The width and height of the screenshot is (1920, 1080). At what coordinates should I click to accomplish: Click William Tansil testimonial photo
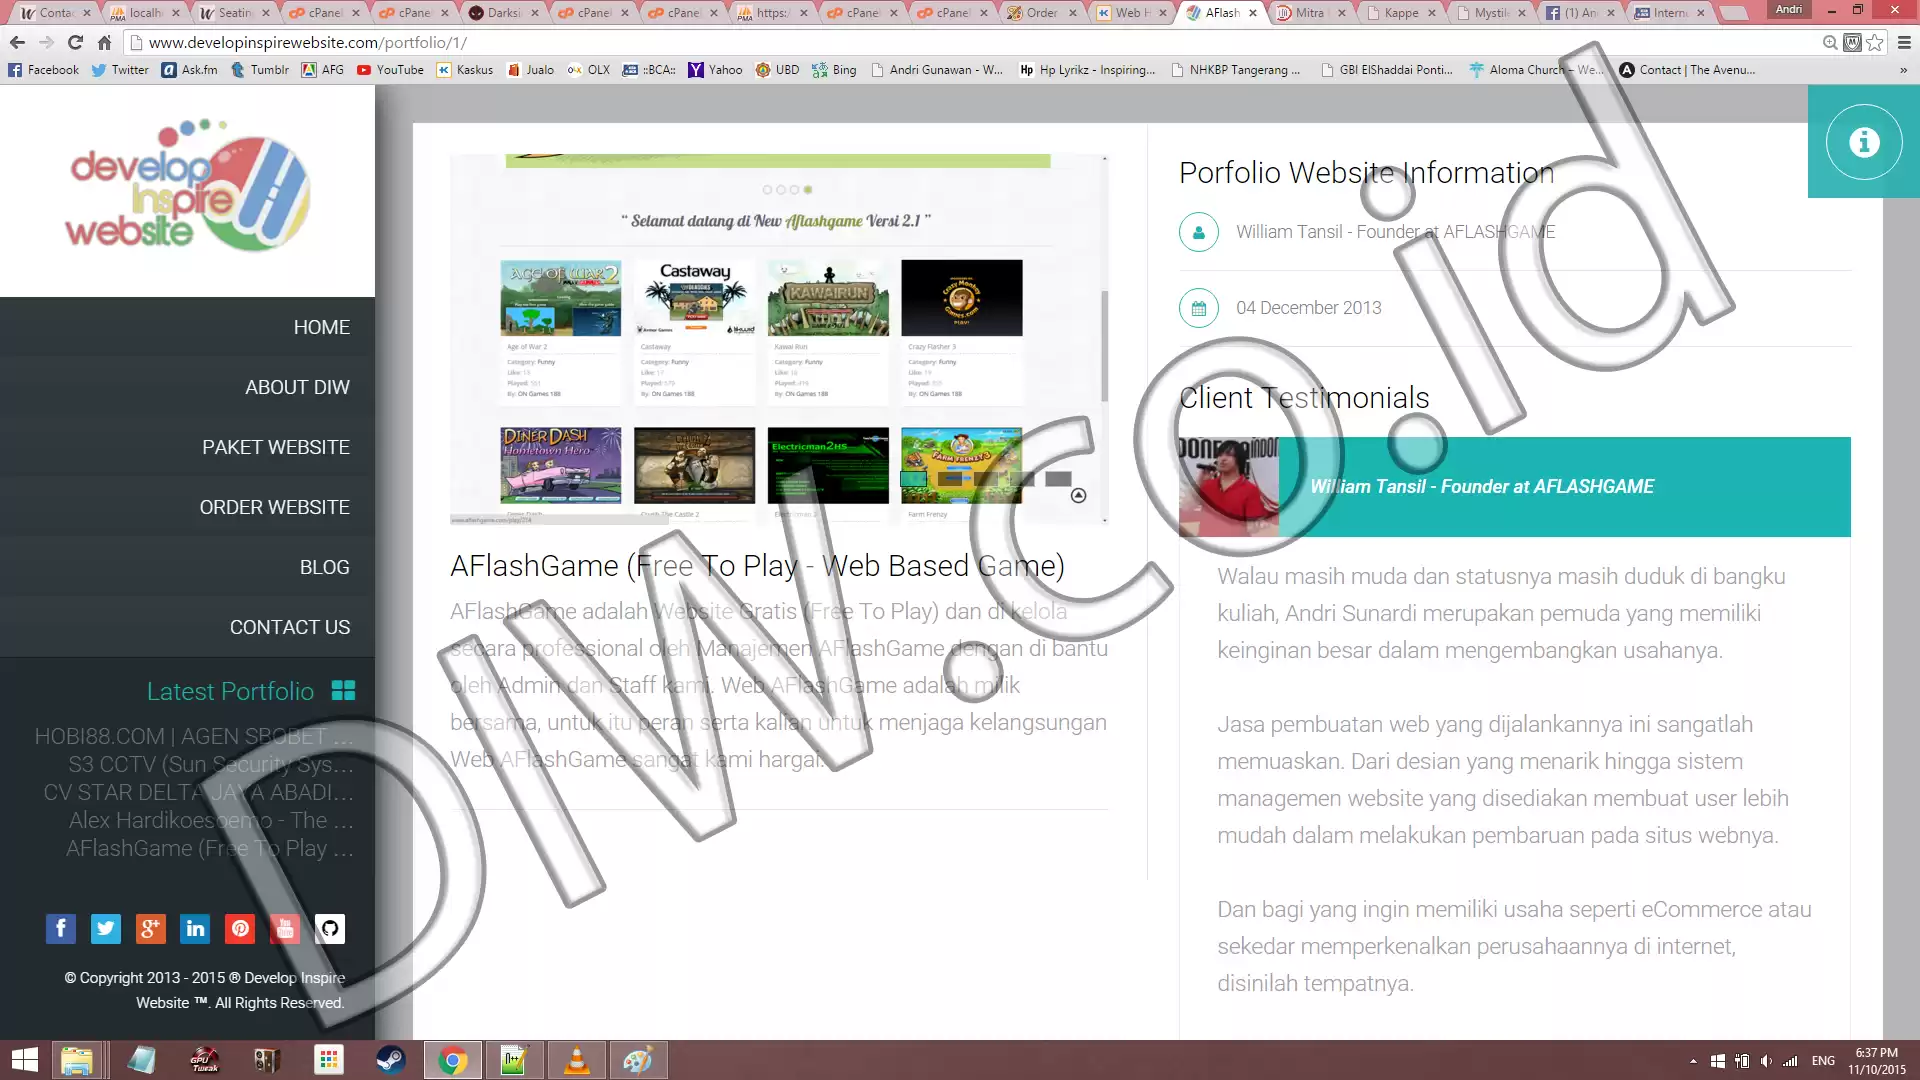pos(1228,487)
